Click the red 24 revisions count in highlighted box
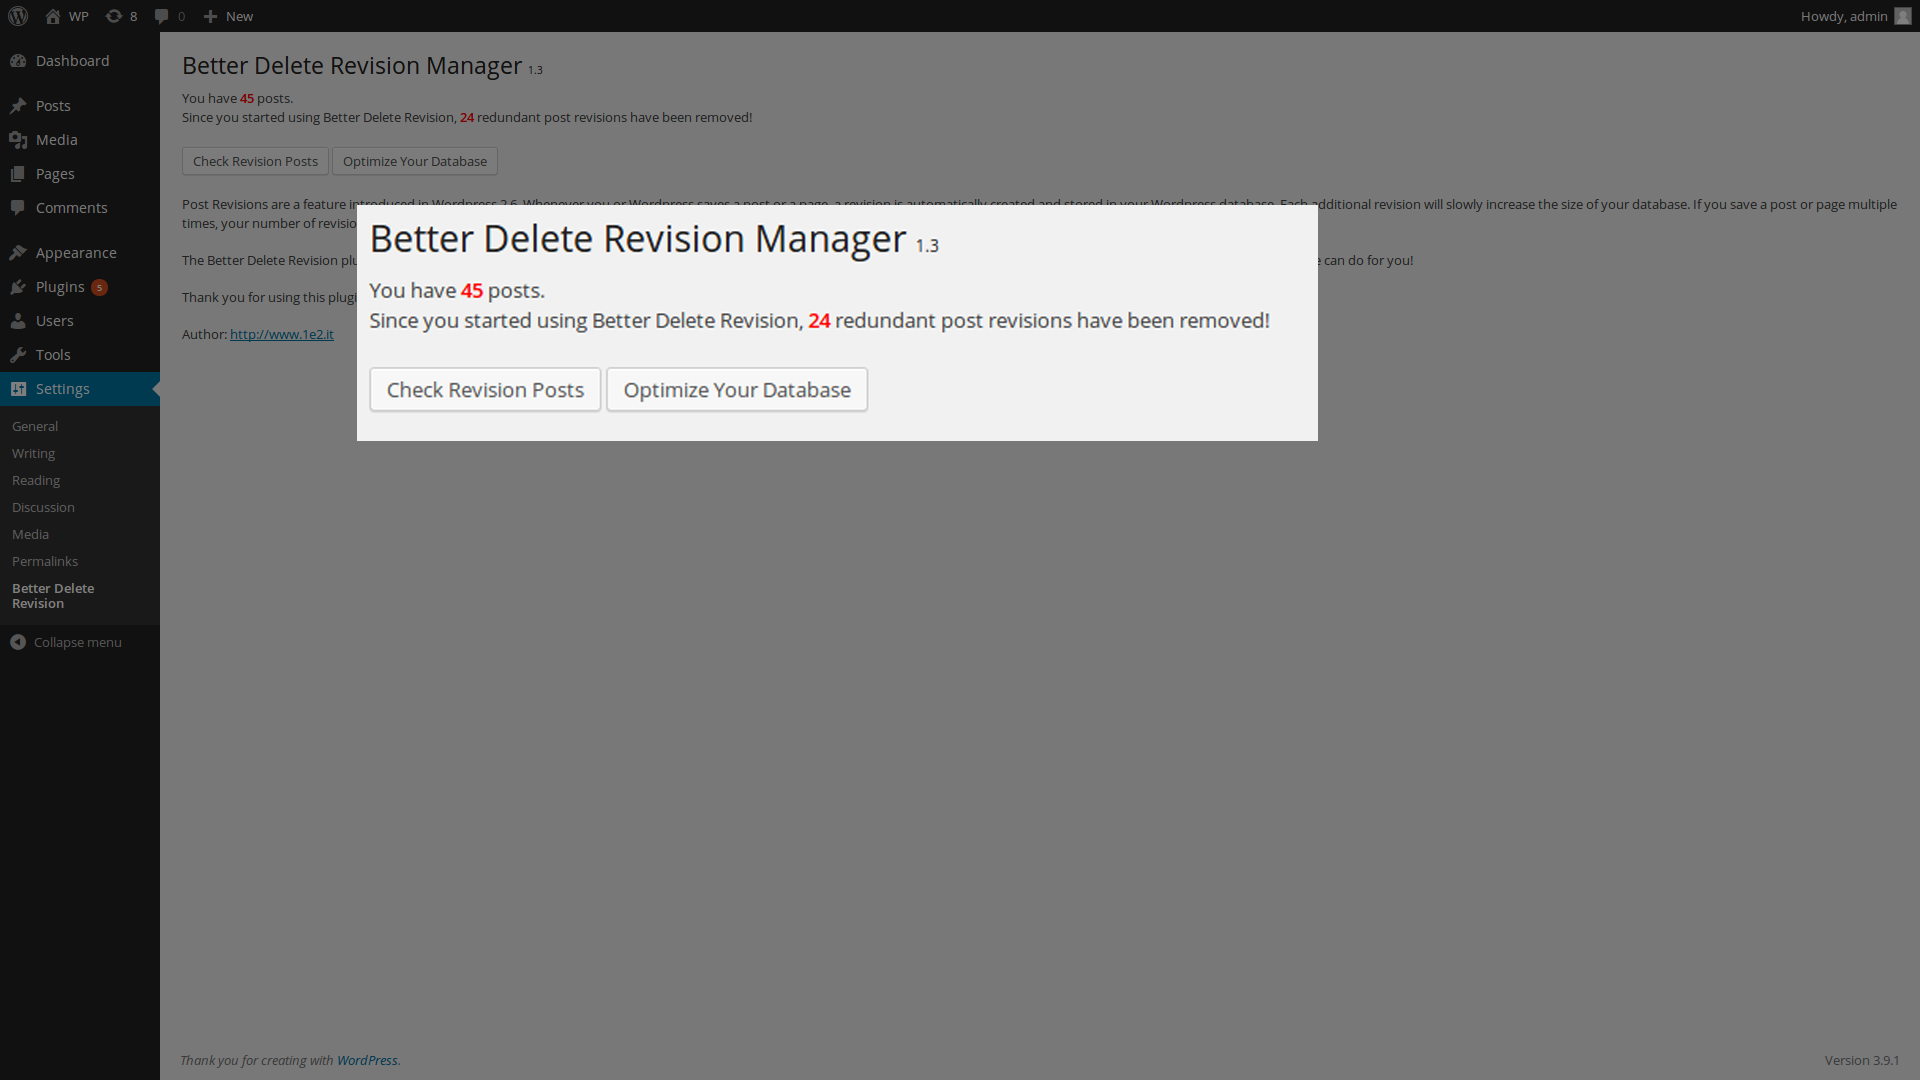 coord(819,321)
